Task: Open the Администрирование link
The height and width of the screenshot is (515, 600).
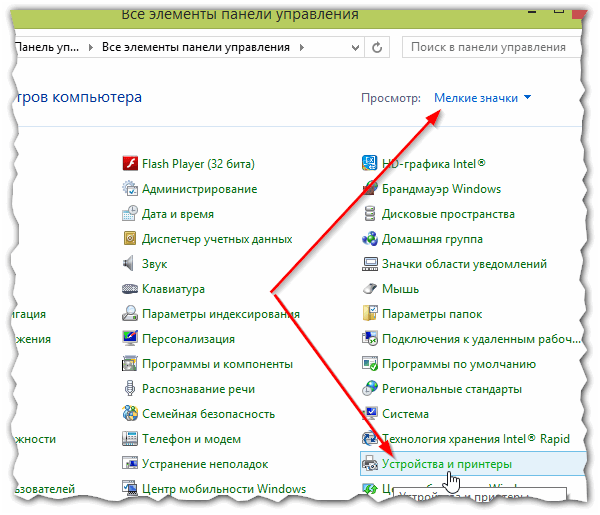Action: pyautogui.click(x=199, y=189)
